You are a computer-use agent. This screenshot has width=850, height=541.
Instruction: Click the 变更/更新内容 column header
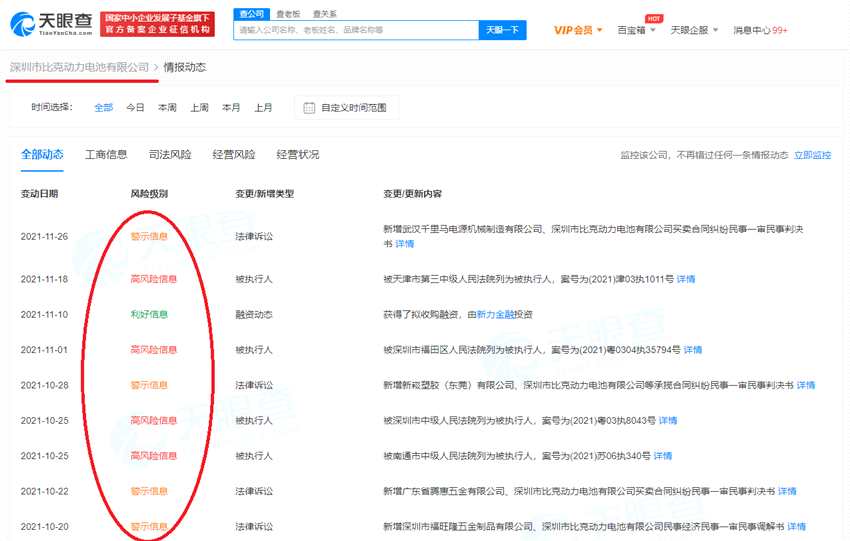click(x=413, y=194)
